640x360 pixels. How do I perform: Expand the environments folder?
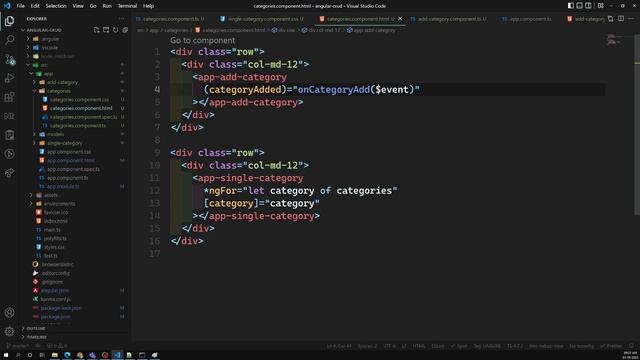pyautogui.click(x=59, y=204)
